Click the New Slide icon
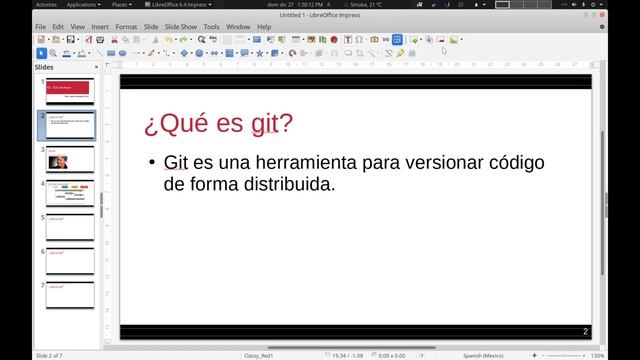 [414, 40]
